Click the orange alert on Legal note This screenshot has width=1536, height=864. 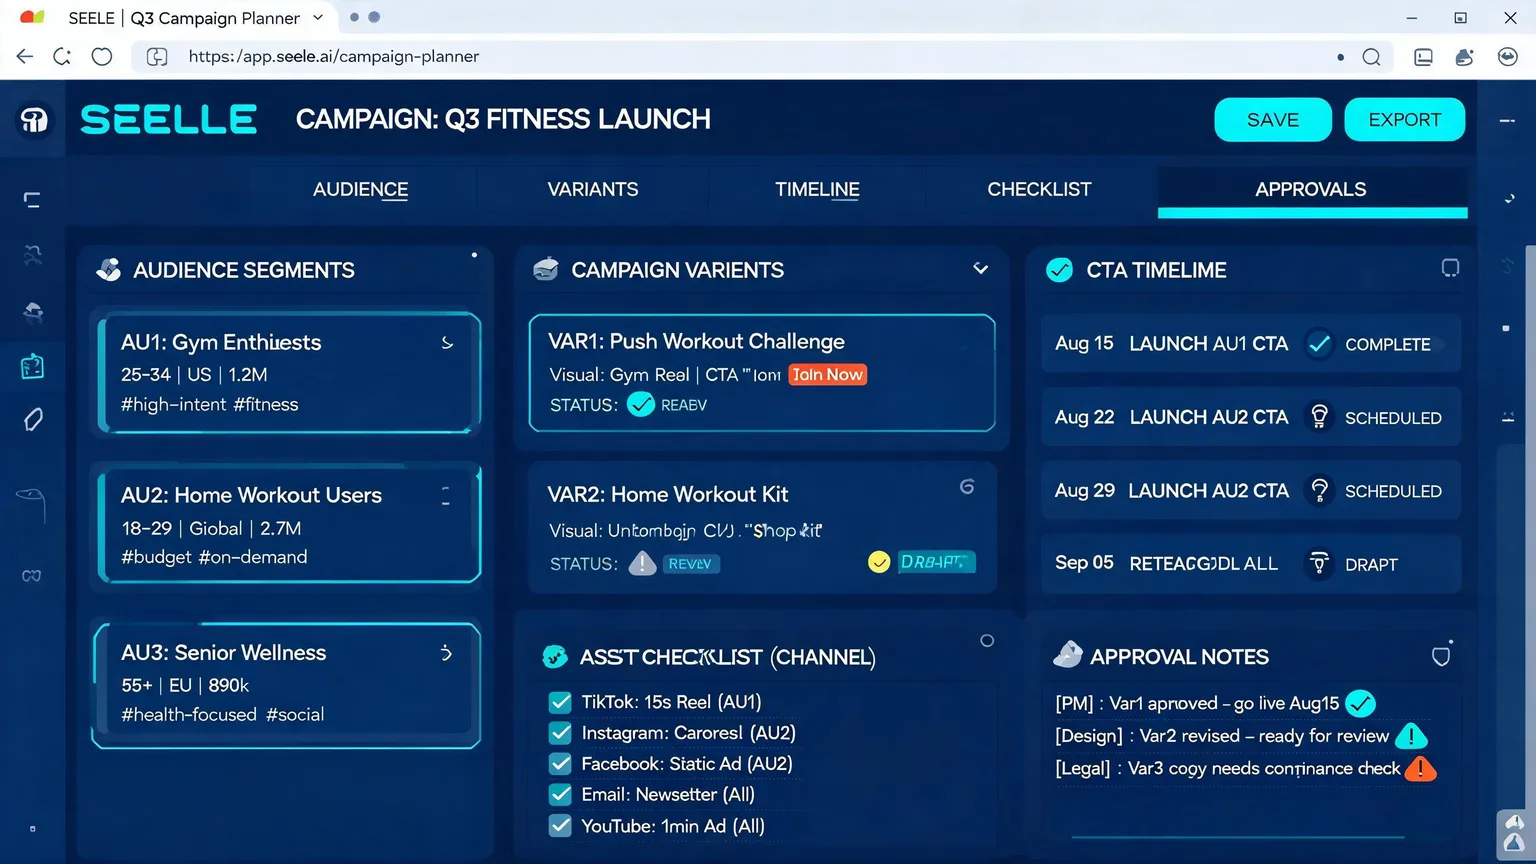[x=1420, y=768]
